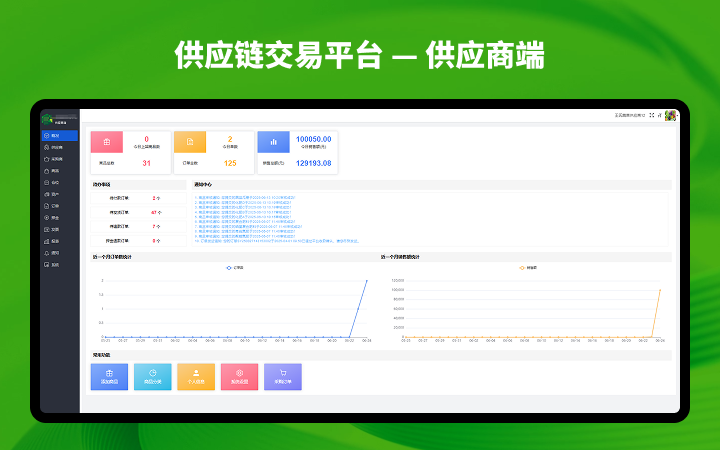
Task: Open the last sidebar menu item
Action: (x=59, y=265)
